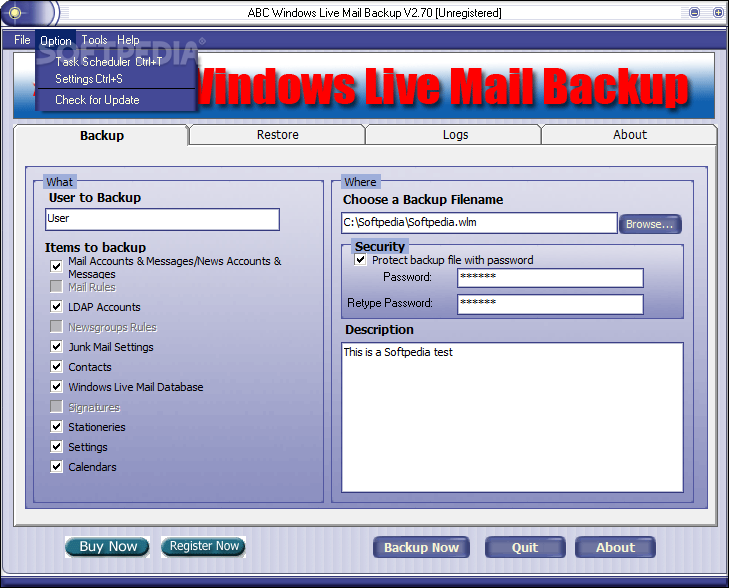Click the 'Security' group label
This screenshot has width=729, height=588.
tap(380, 246)
